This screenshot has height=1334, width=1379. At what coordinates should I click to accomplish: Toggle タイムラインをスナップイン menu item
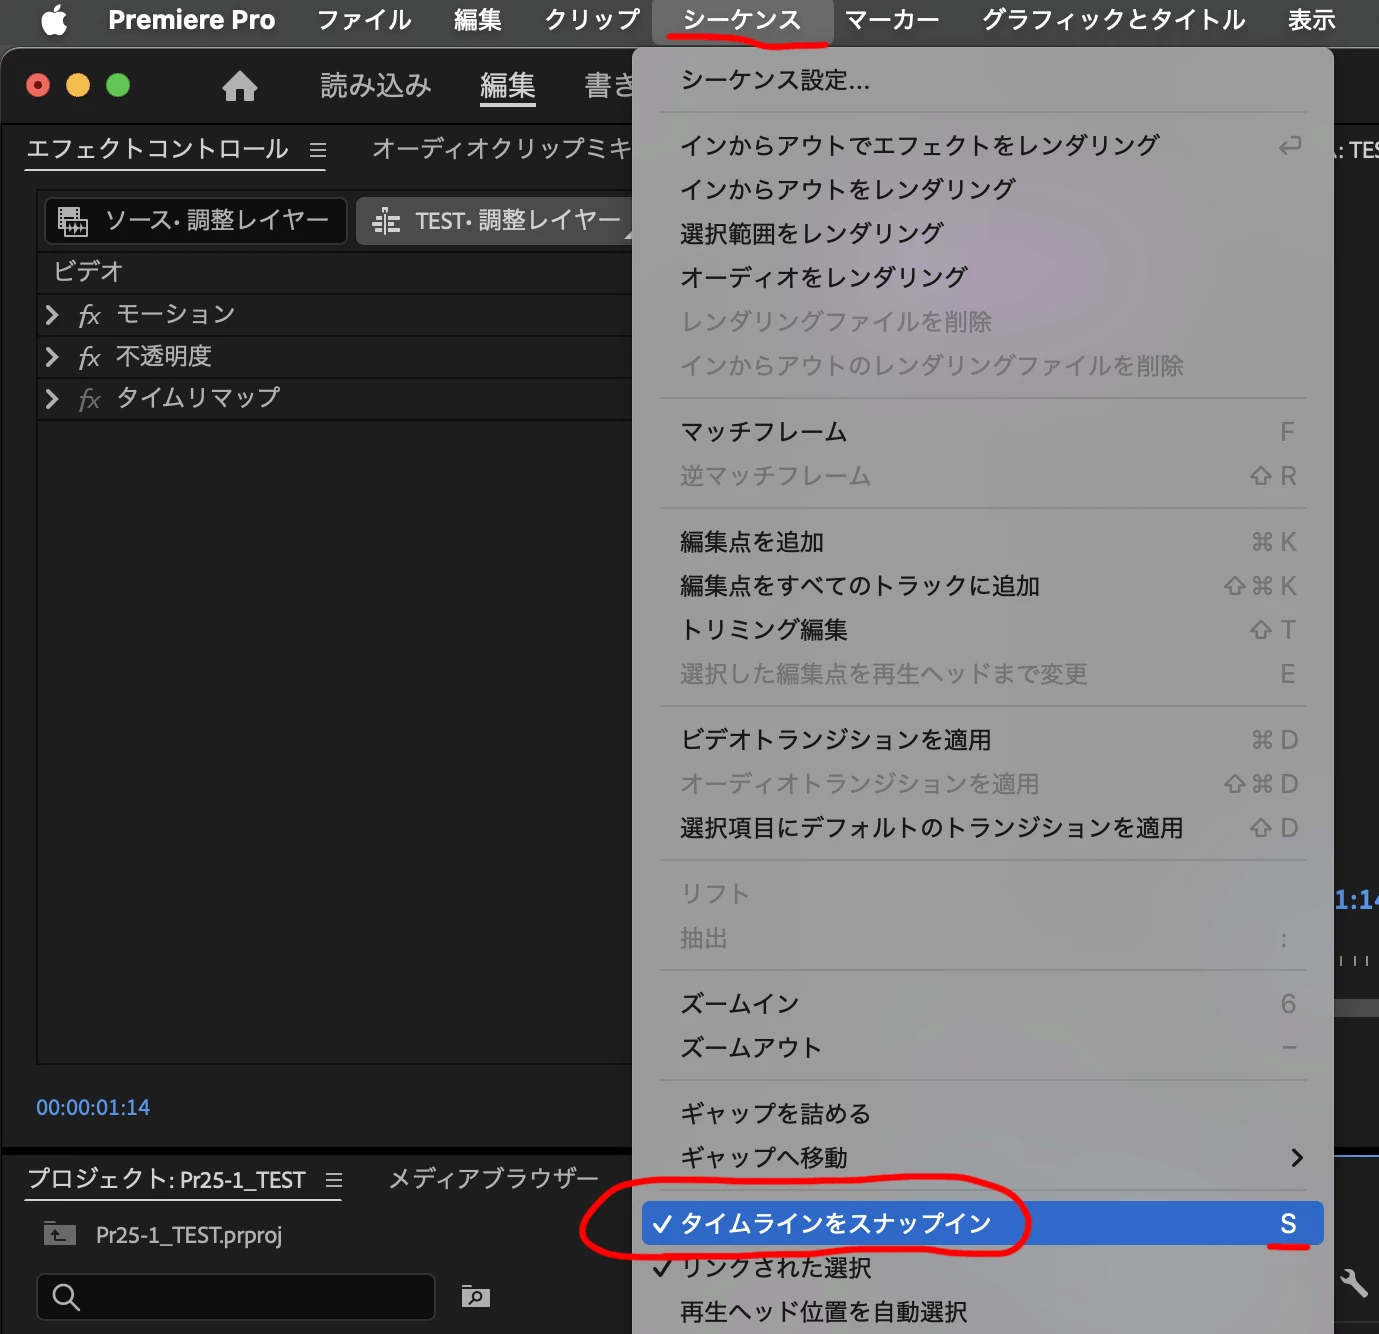tap(983, 1224)
